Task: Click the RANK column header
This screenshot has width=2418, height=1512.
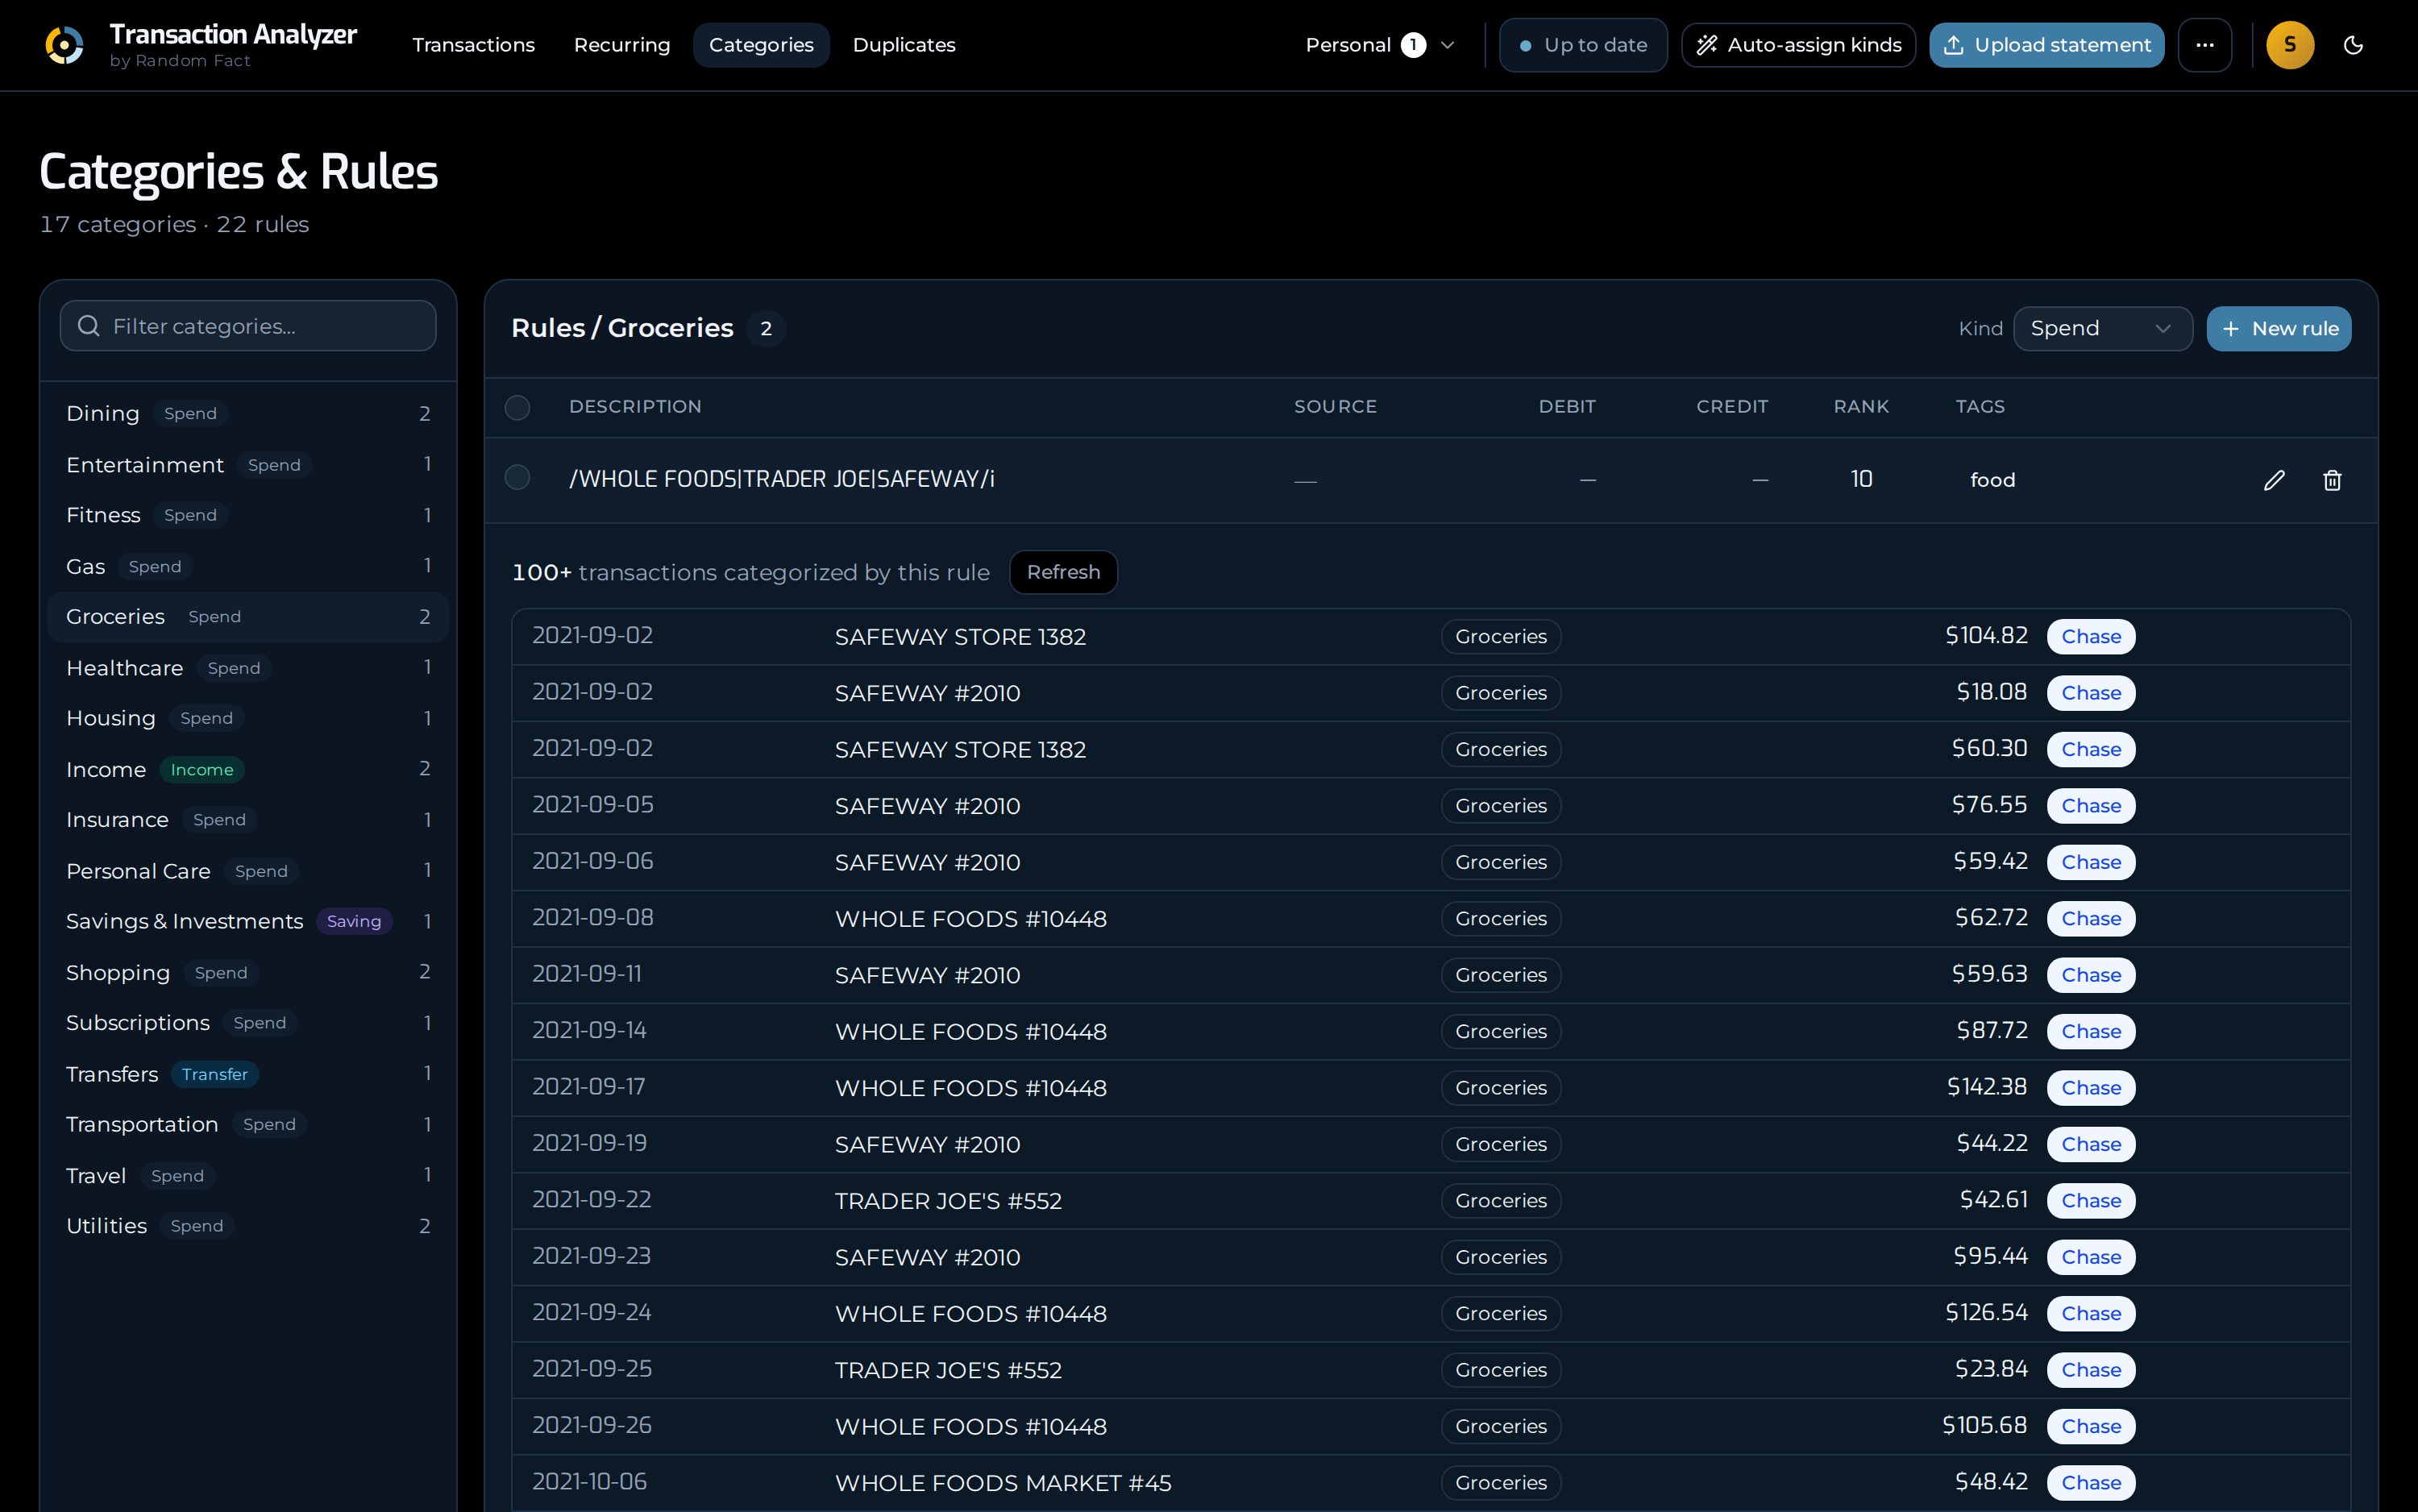Action: click(x=1861, y=407)
